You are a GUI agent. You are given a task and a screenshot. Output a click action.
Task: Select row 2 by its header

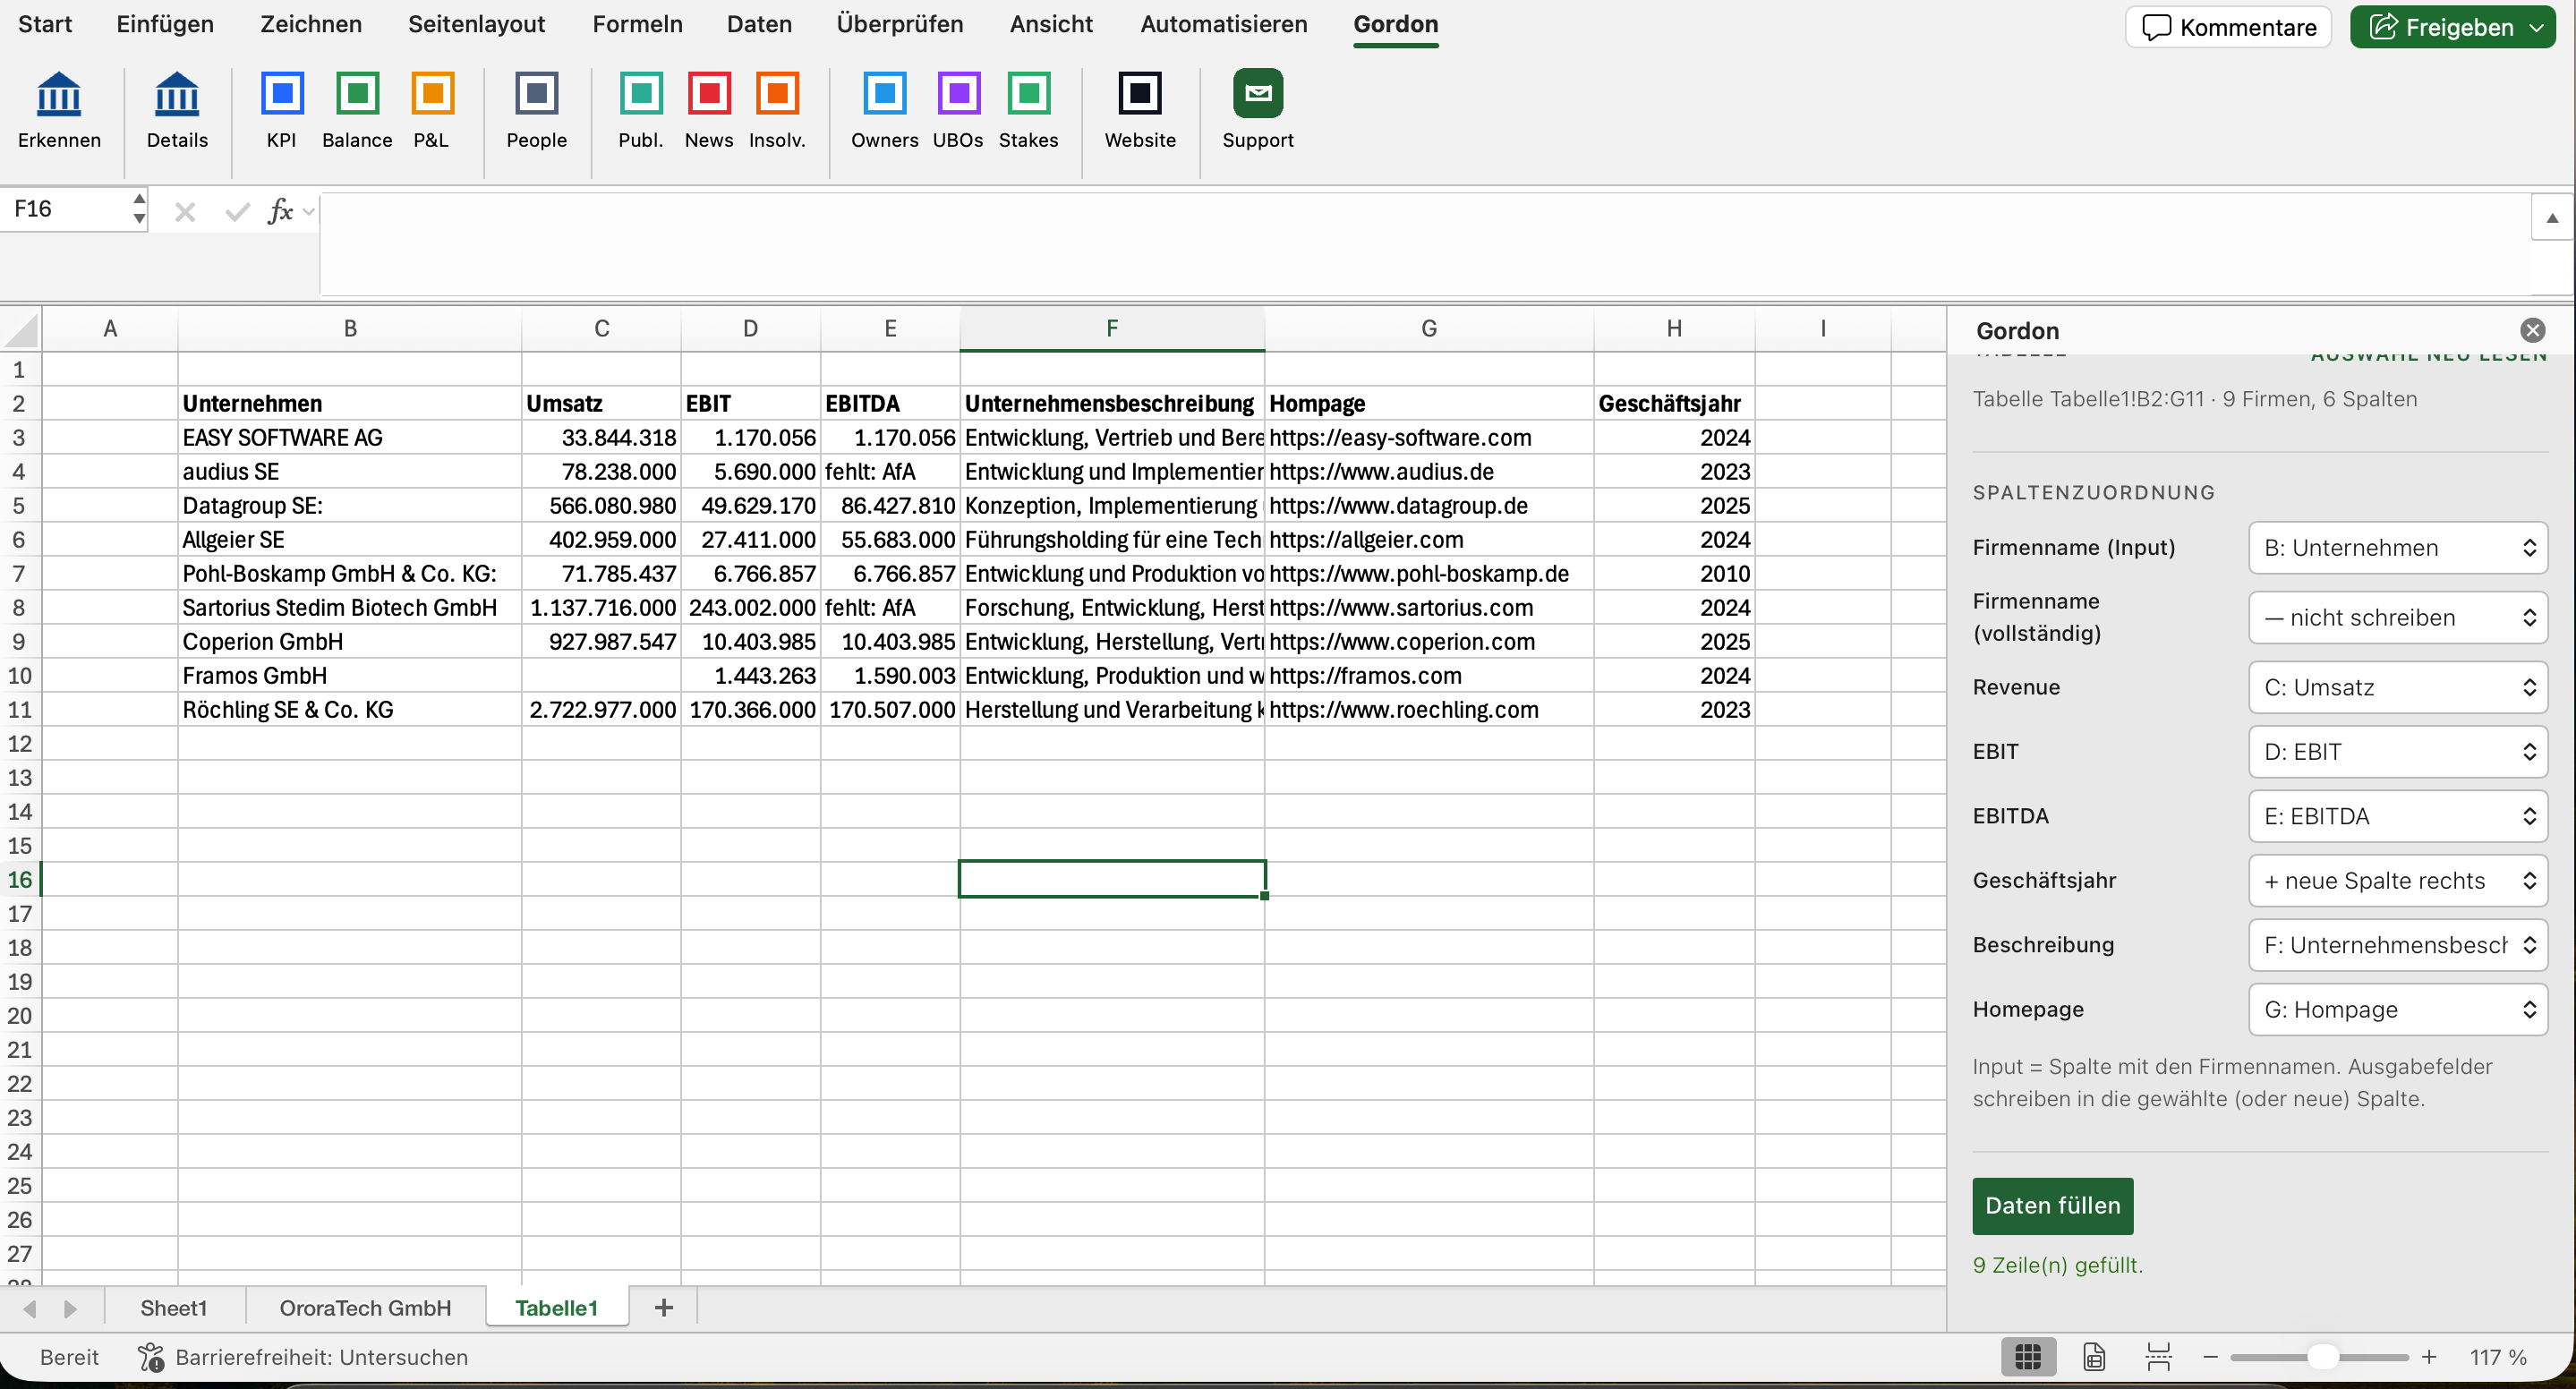tap(19, 404)
